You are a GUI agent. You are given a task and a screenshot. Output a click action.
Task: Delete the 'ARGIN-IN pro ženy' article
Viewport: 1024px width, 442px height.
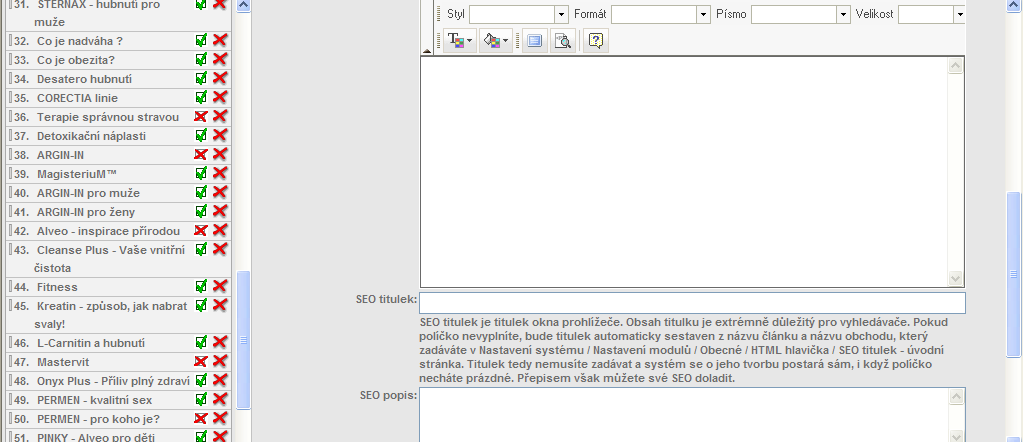[x=220, y=211]
